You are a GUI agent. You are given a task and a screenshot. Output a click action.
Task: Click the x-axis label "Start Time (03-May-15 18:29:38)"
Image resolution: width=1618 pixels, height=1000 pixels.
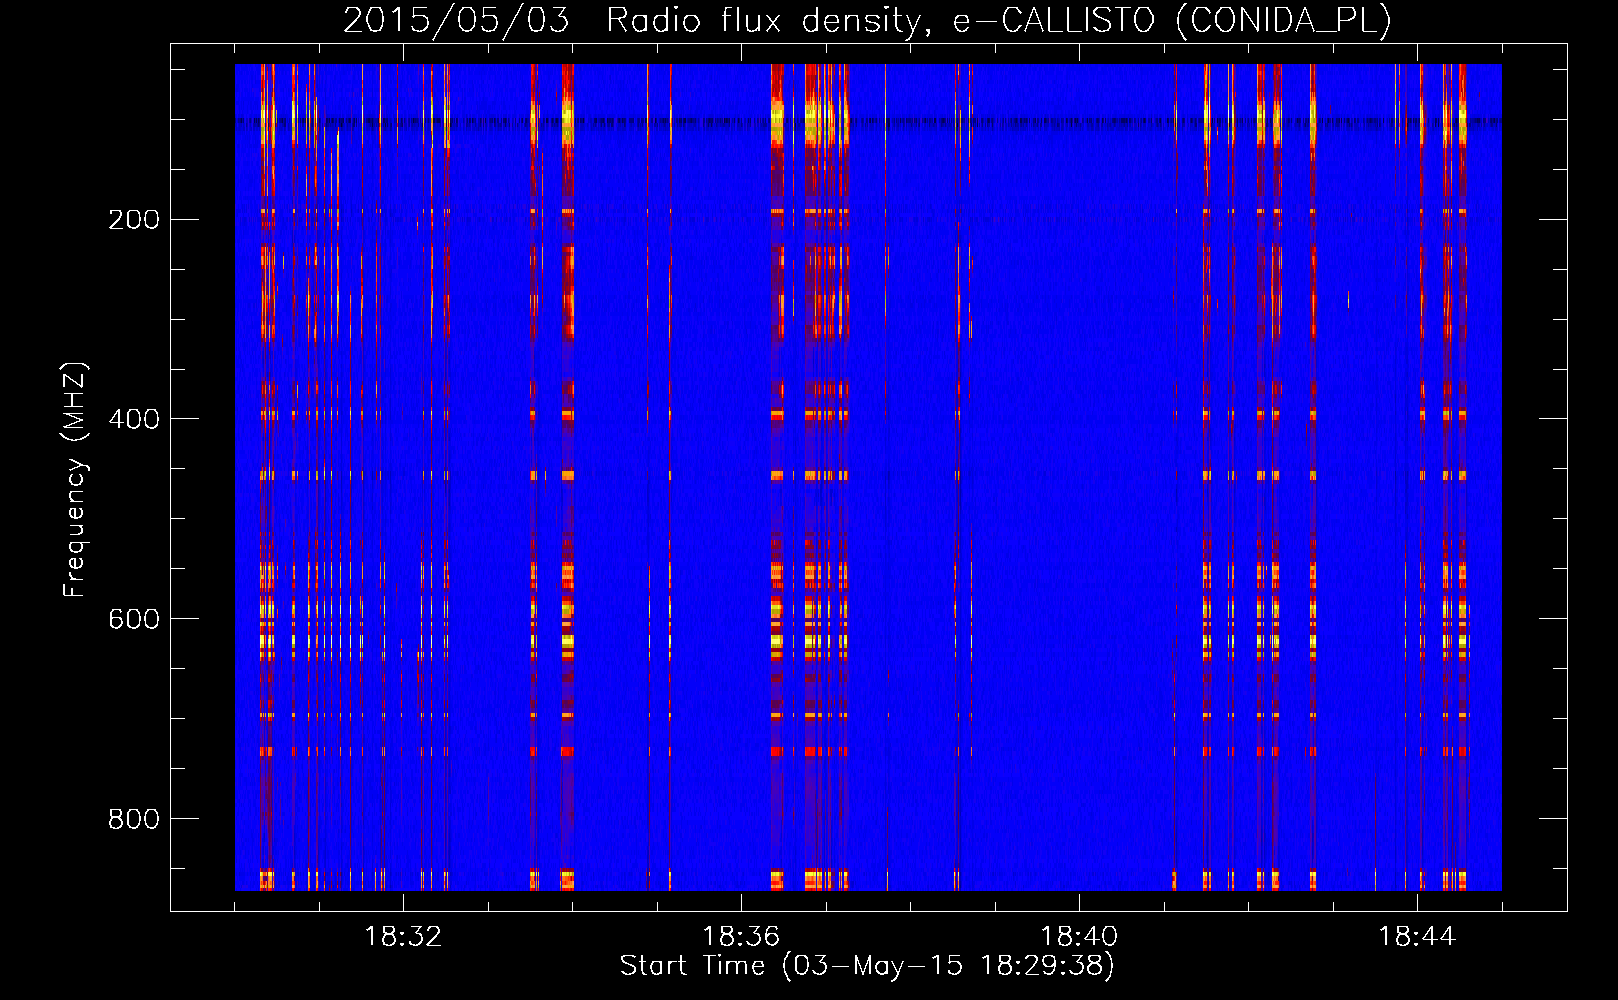tap(867, 966)
